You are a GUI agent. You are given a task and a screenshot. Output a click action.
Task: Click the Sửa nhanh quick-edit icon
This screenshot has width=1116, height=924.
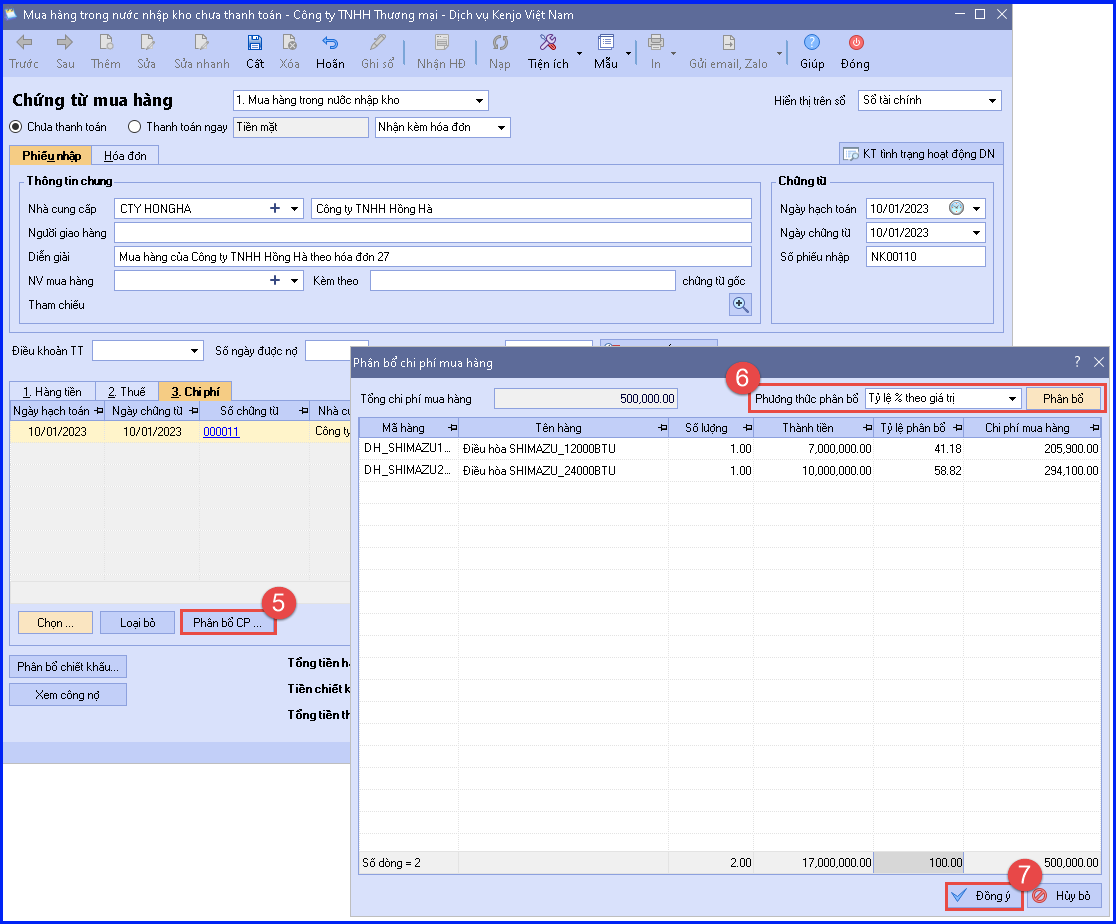[201, 43]
